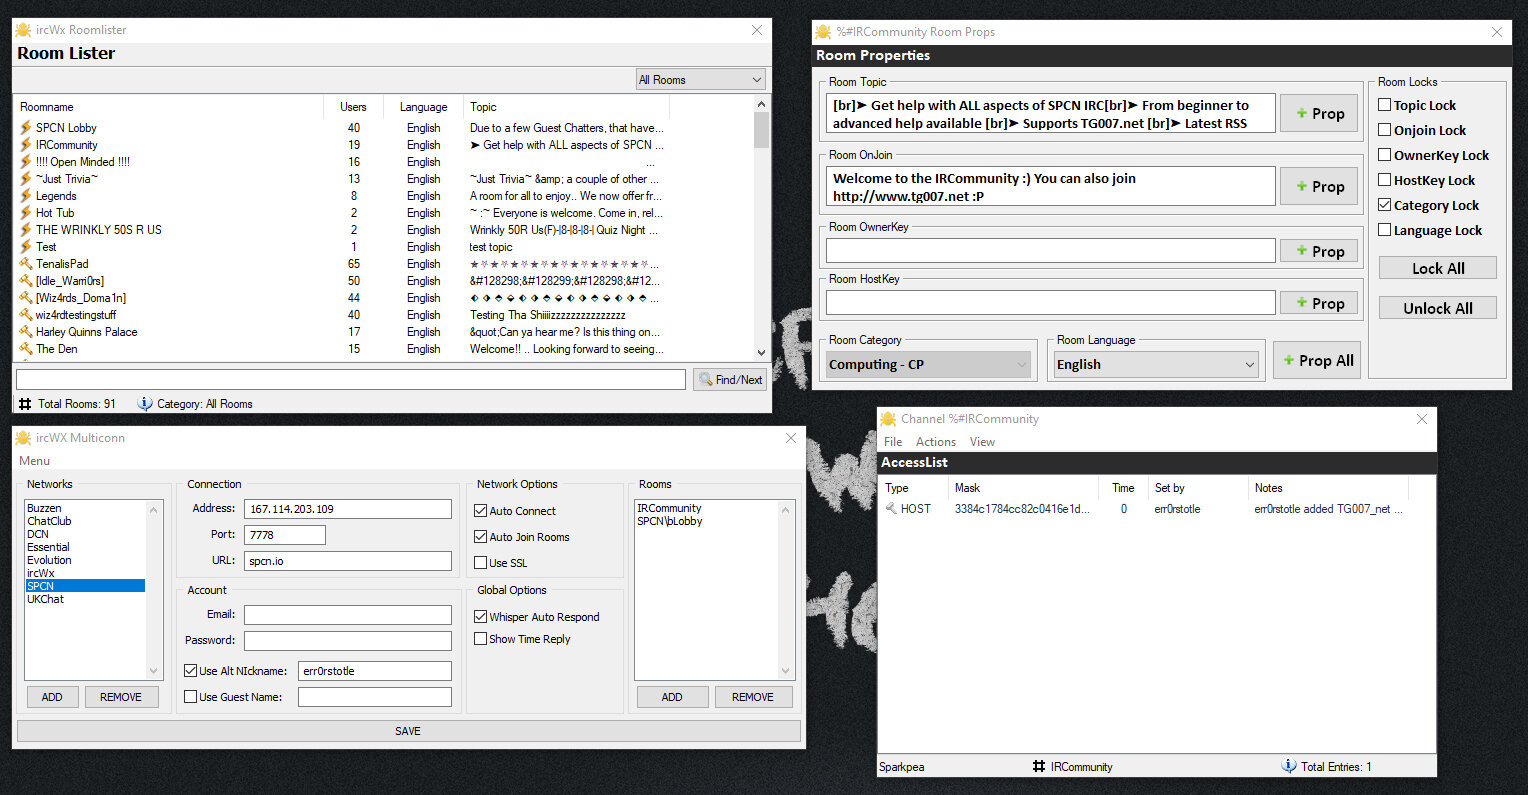Open the Room Category Computing dropdown
Viewport: 1528px width, 795px height.
(x=927, y=365)
